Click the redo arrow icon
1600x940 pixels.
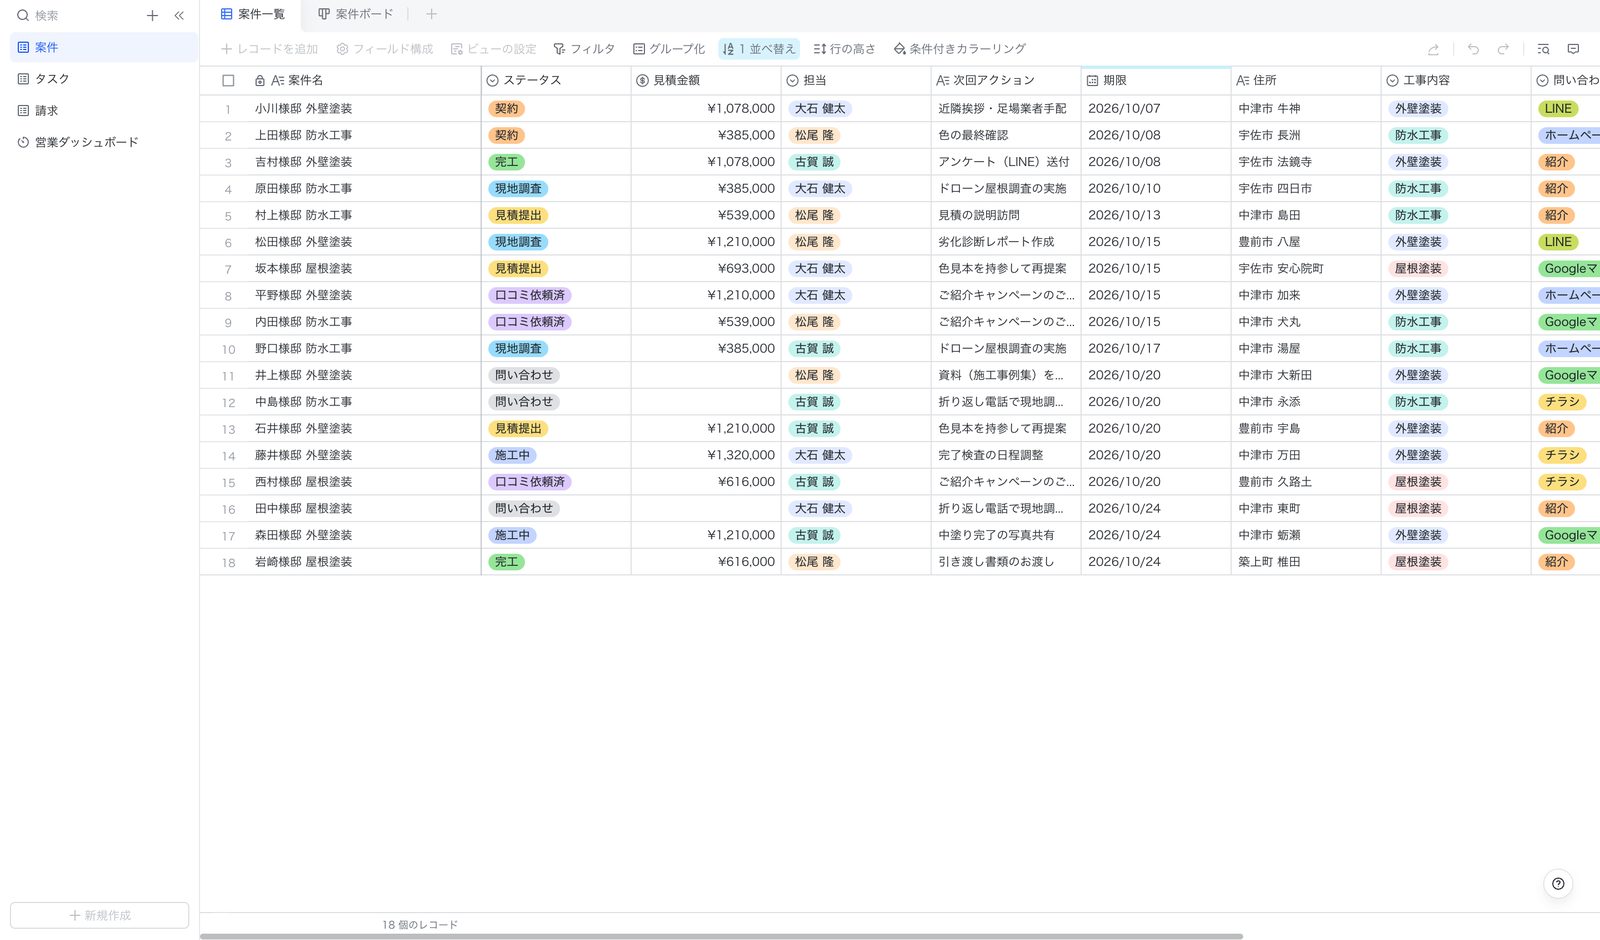point(1503,49)
